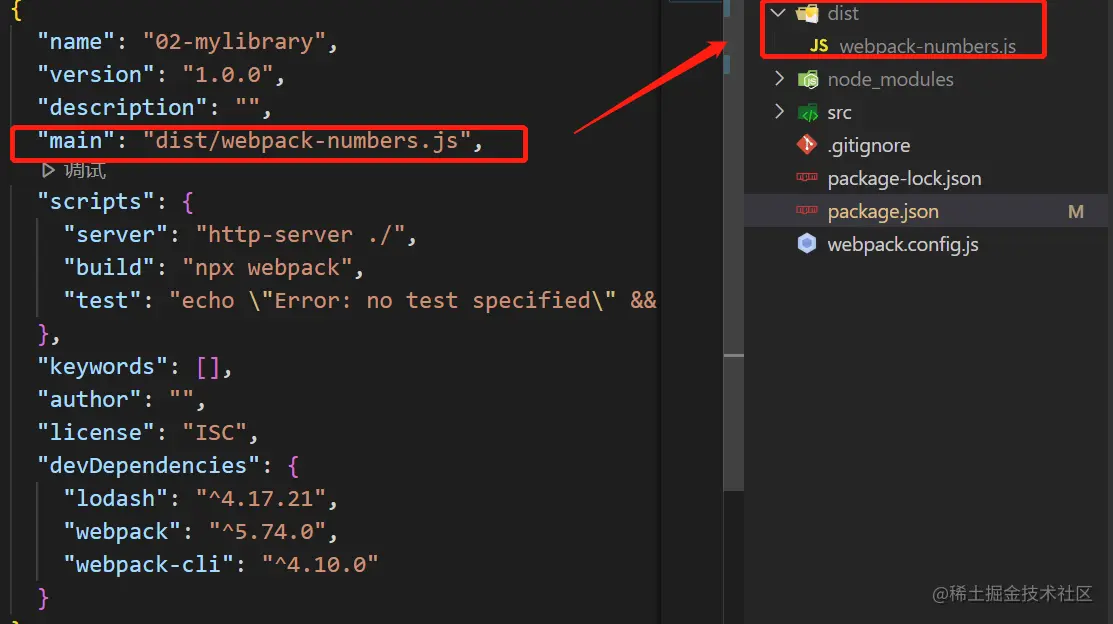This screenshot has width=1113, height=624.
Task: Click the "lodash" dependency key
Action: [116, 498]
